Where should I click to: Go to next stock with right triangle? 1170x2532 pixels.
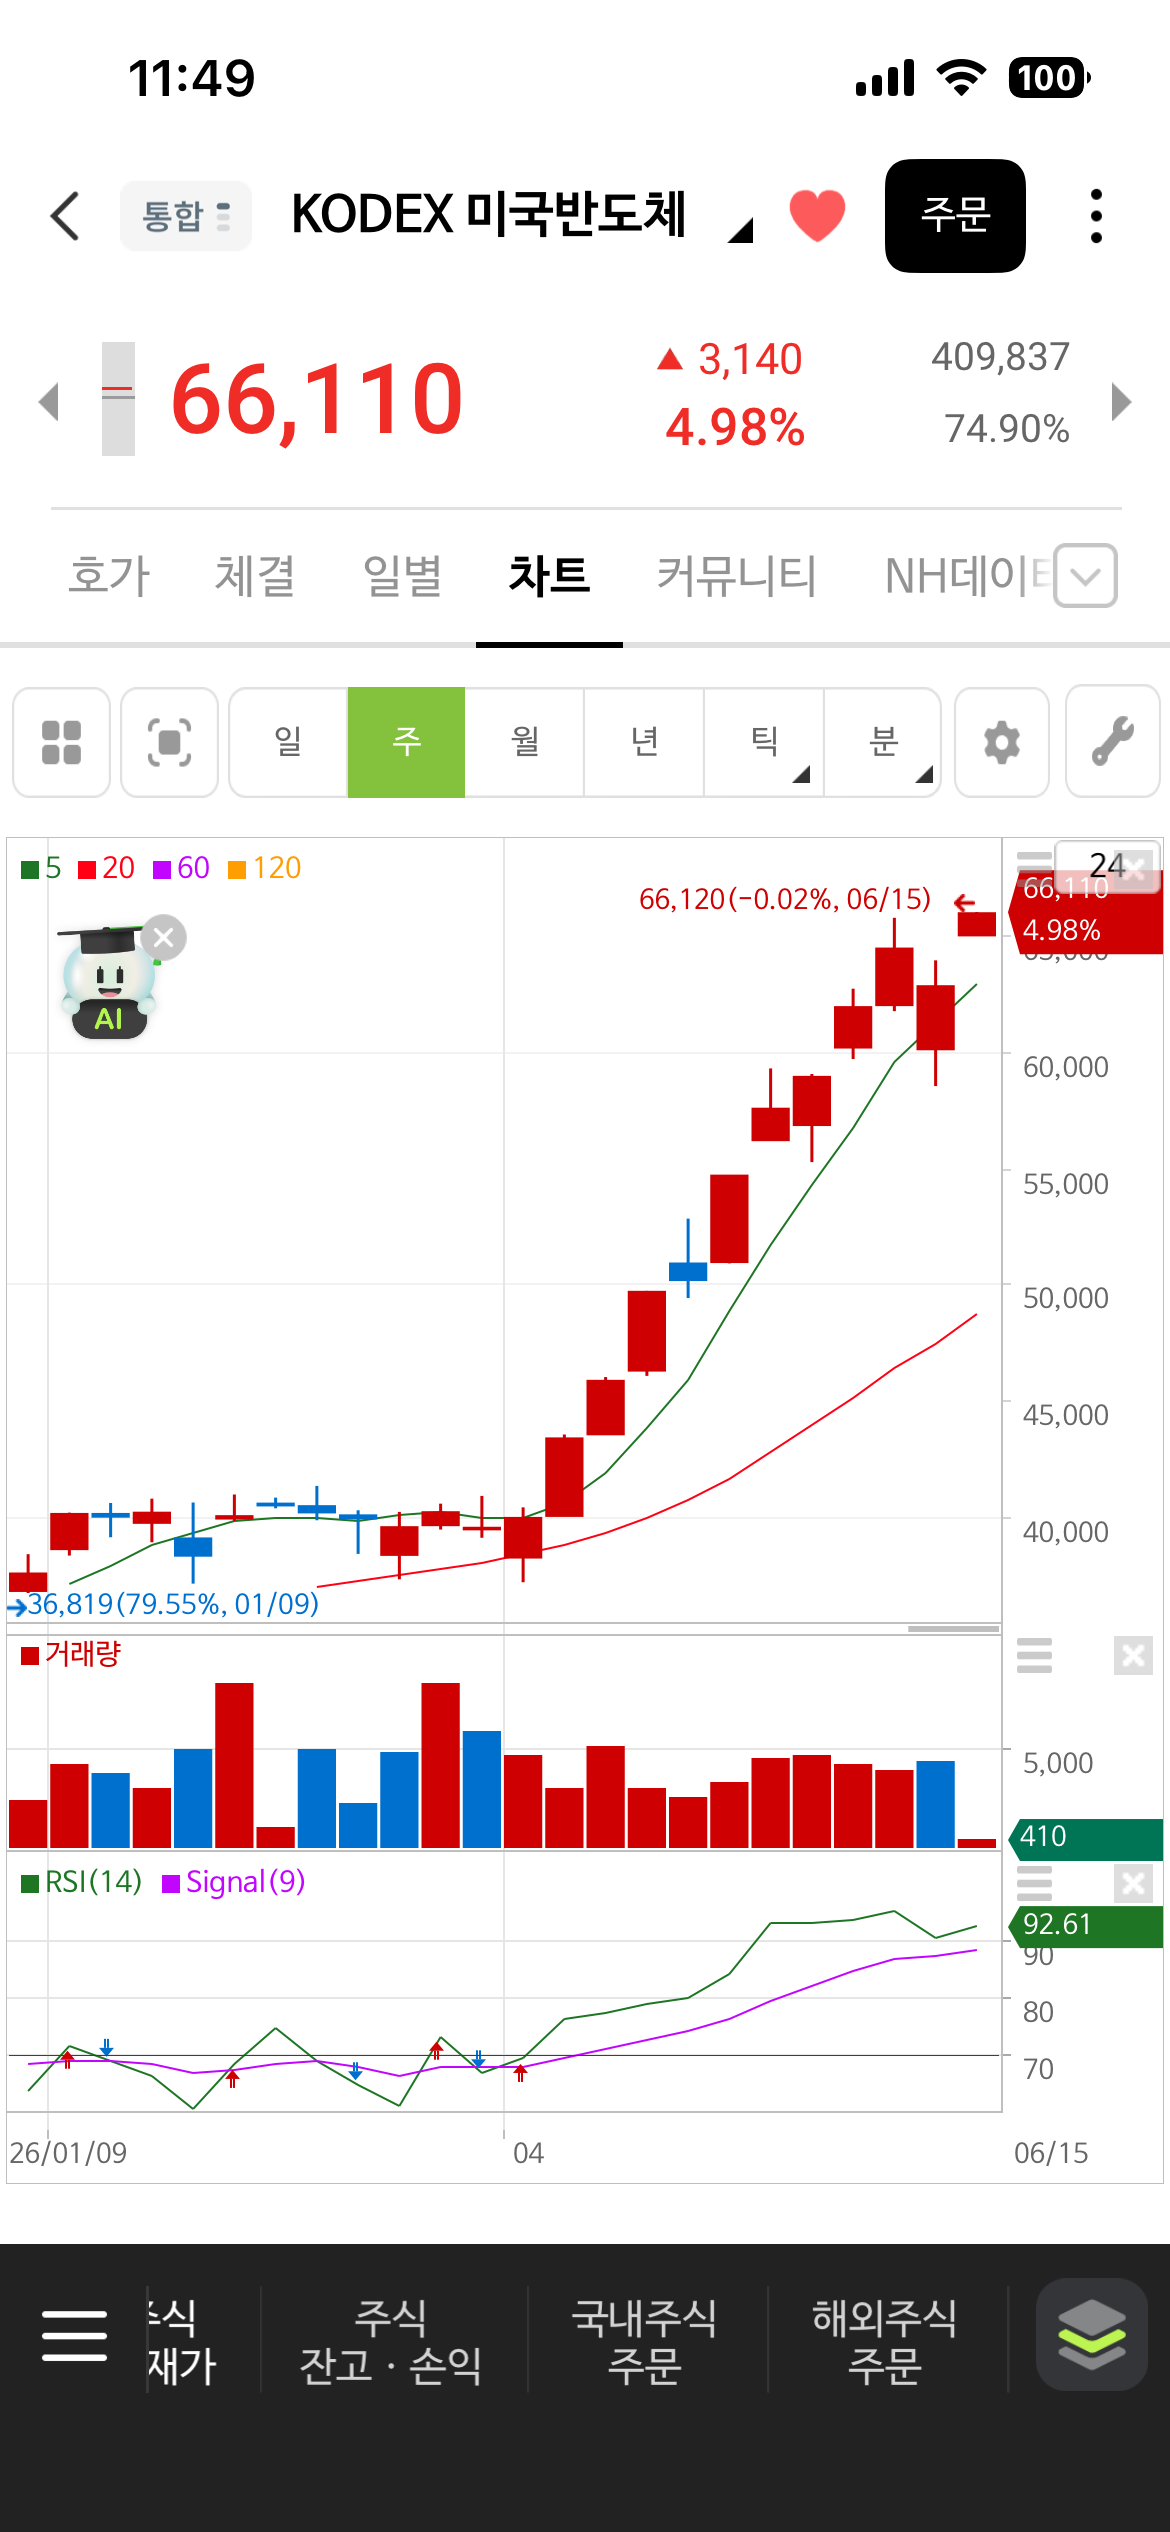point(1121,402)
